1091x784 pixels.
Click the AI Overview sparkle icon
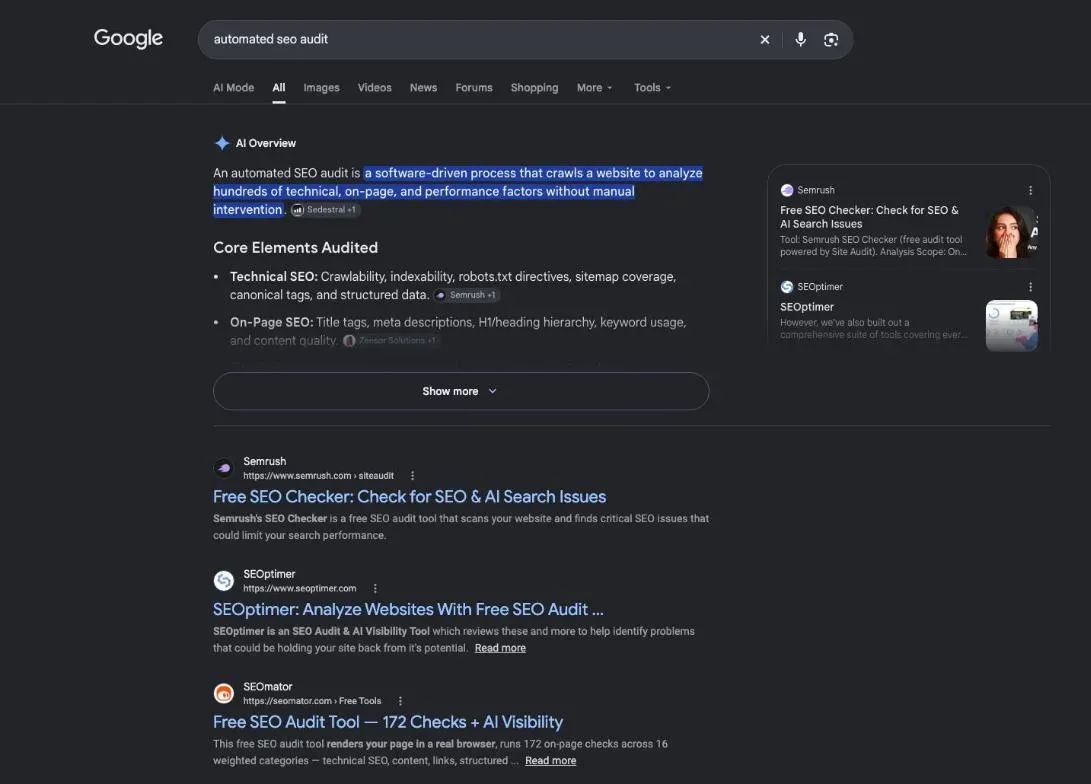pos(222,143)
